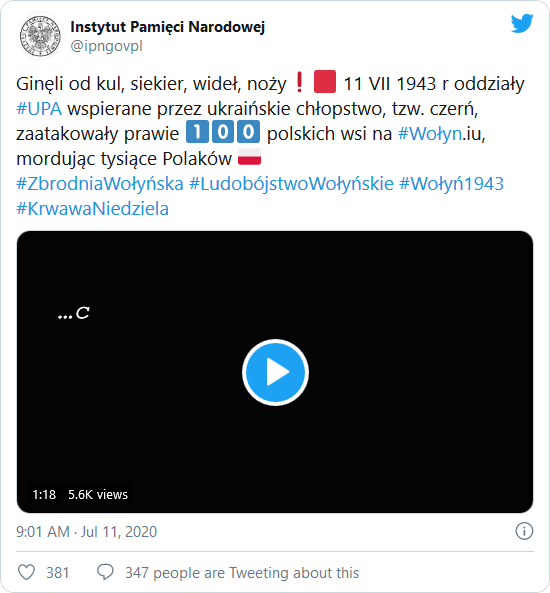Click the reply speech bubble icon
The height and width of the screenshot is (593, 550).
click(x=105, y=572)
